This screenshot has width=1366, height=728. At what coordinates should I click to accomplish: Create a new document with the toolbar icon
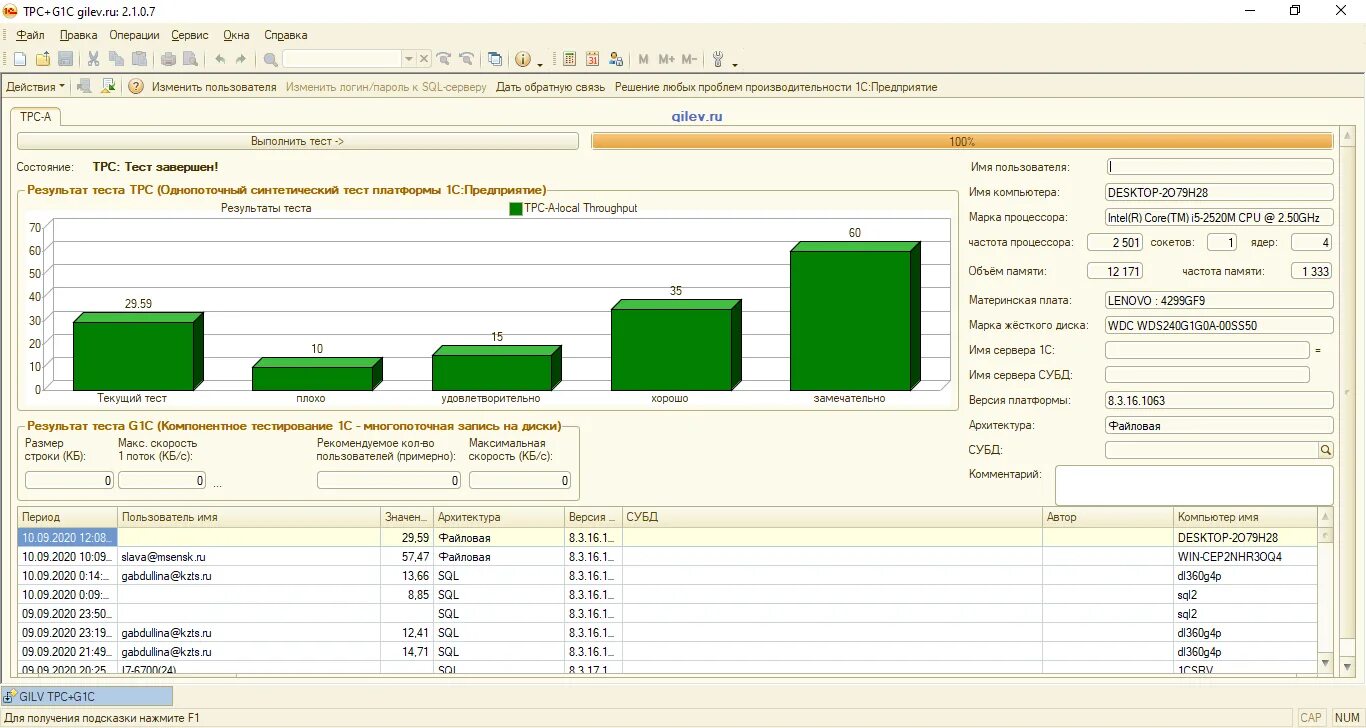click(20, 59)
